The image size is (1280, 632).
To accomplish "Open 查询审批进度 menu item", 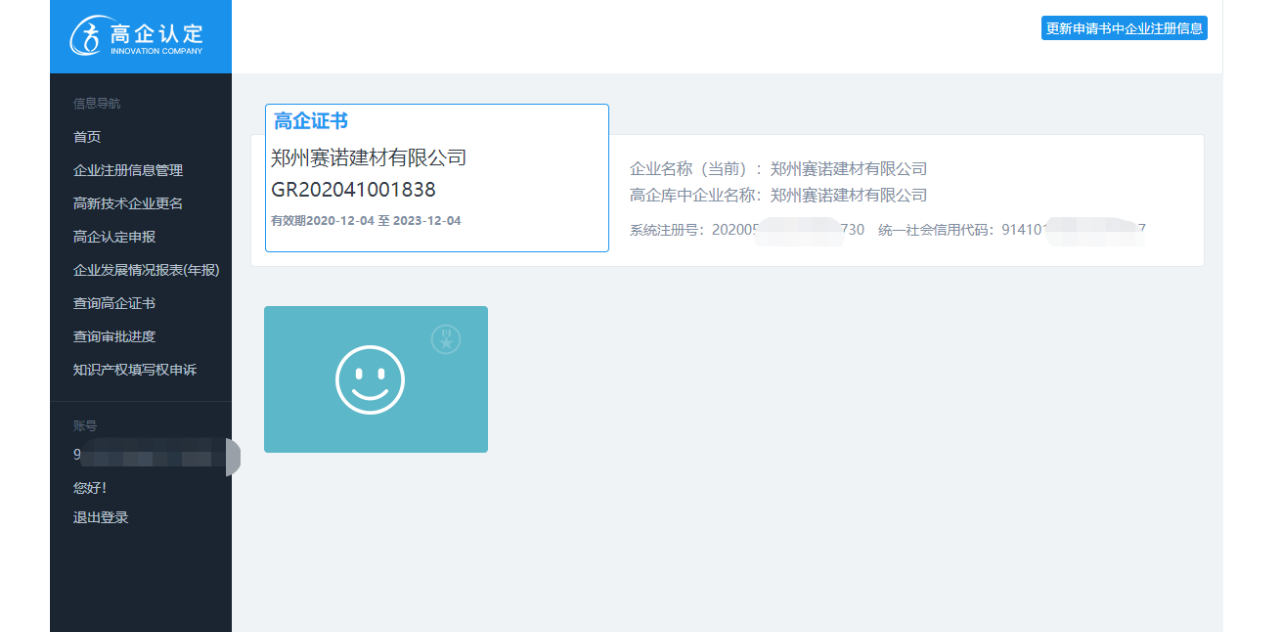I will click(x=114, y=336).
